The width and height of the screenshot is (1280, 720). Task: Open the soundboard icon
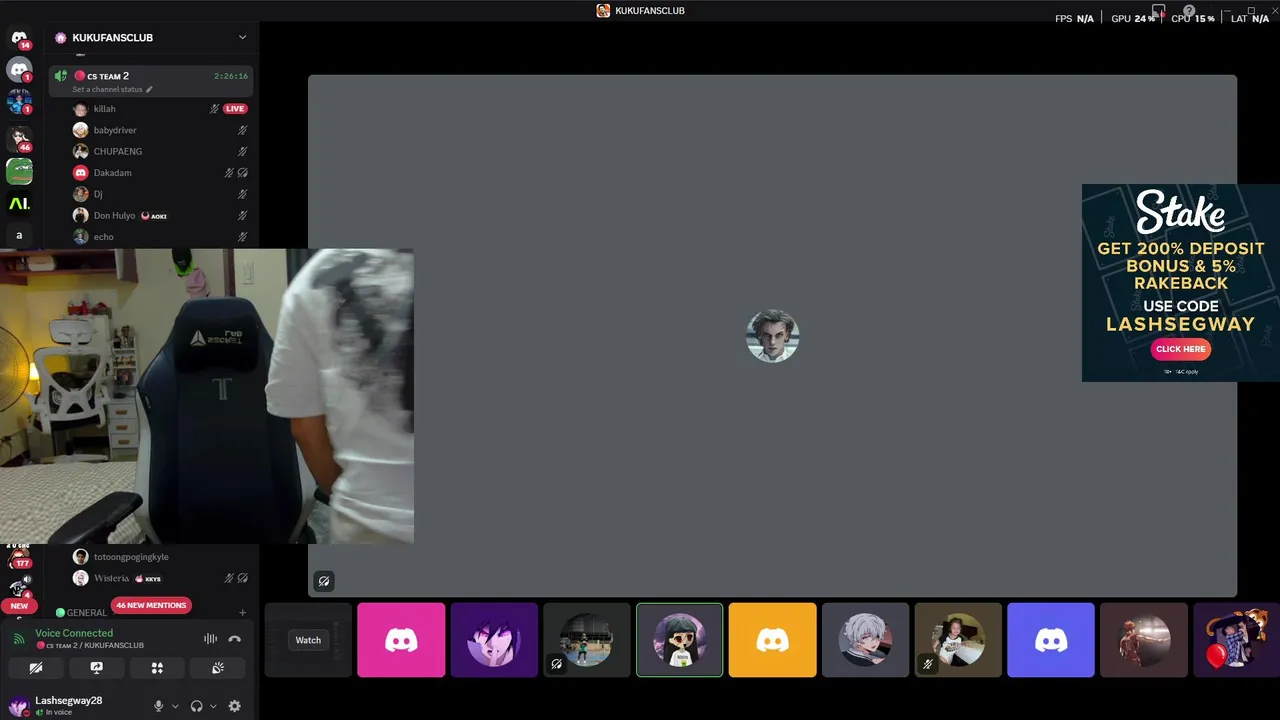tap(218, 668)
